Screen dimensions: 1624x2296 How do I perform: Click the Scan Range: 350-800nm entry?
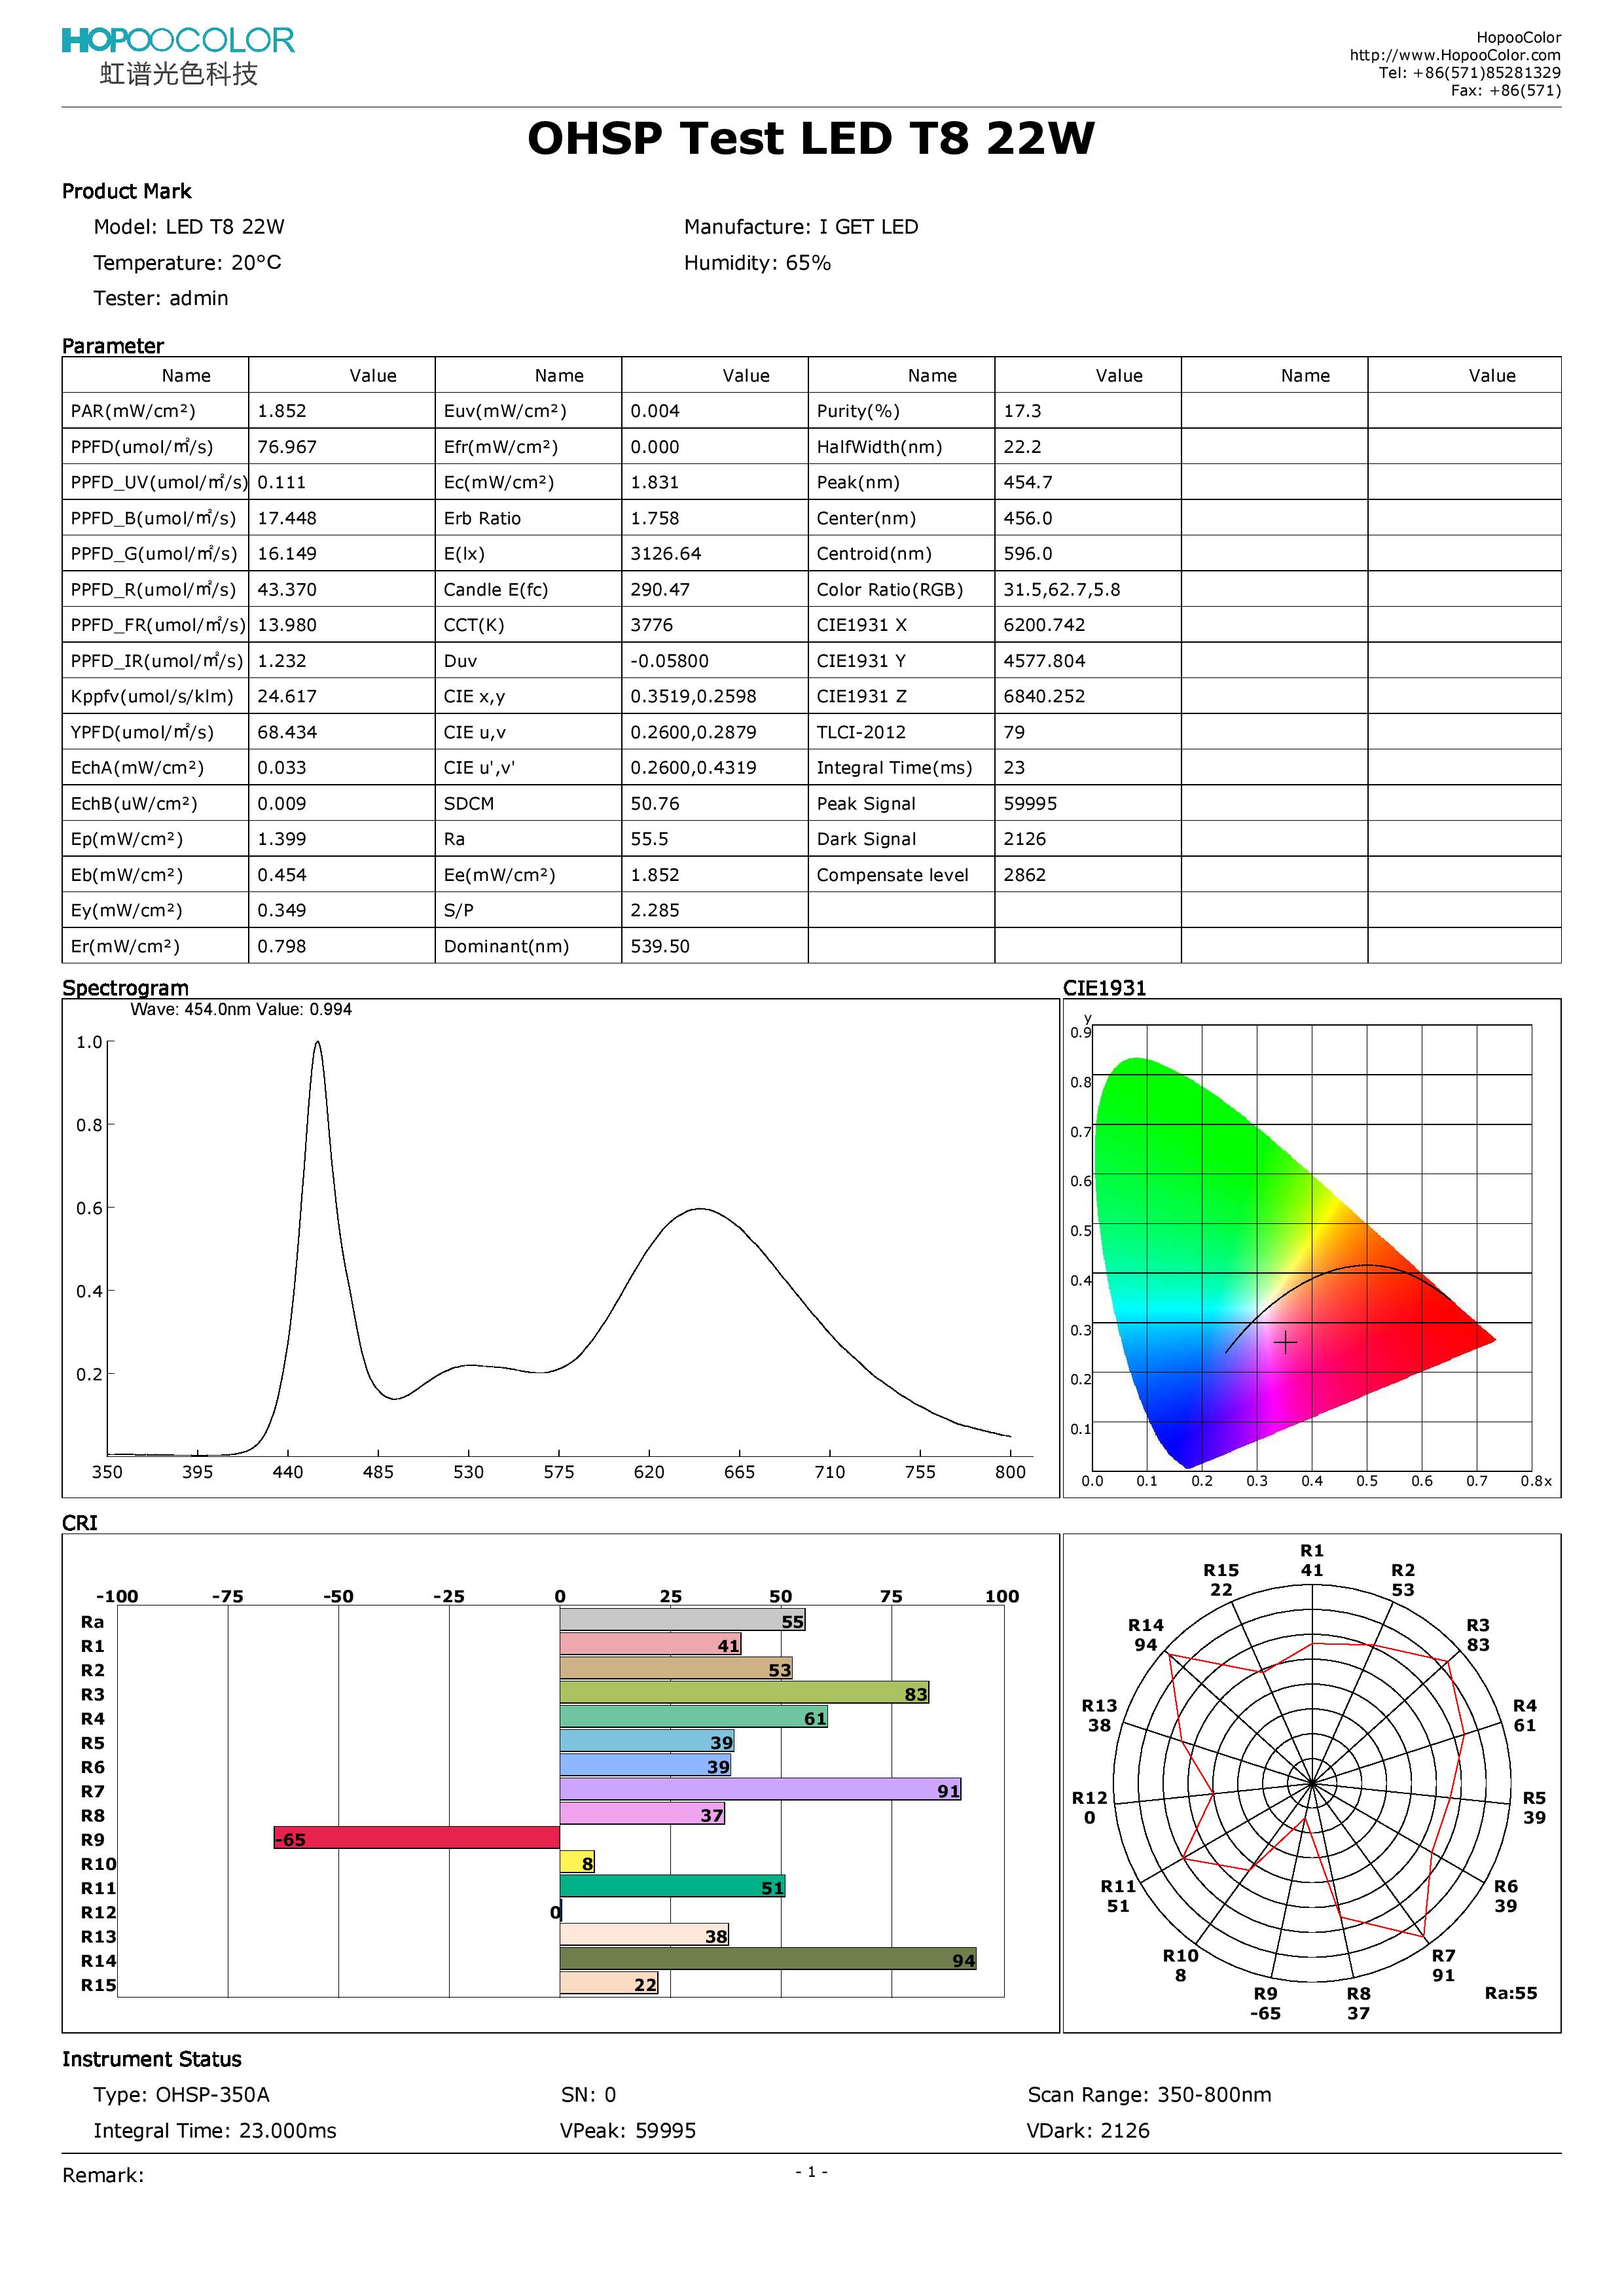[x=1149, y=2095]
